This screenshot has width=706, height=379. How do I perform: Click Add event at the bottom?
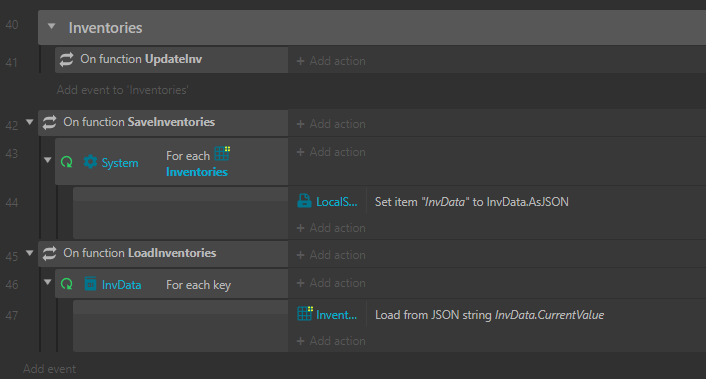point(50,369)
